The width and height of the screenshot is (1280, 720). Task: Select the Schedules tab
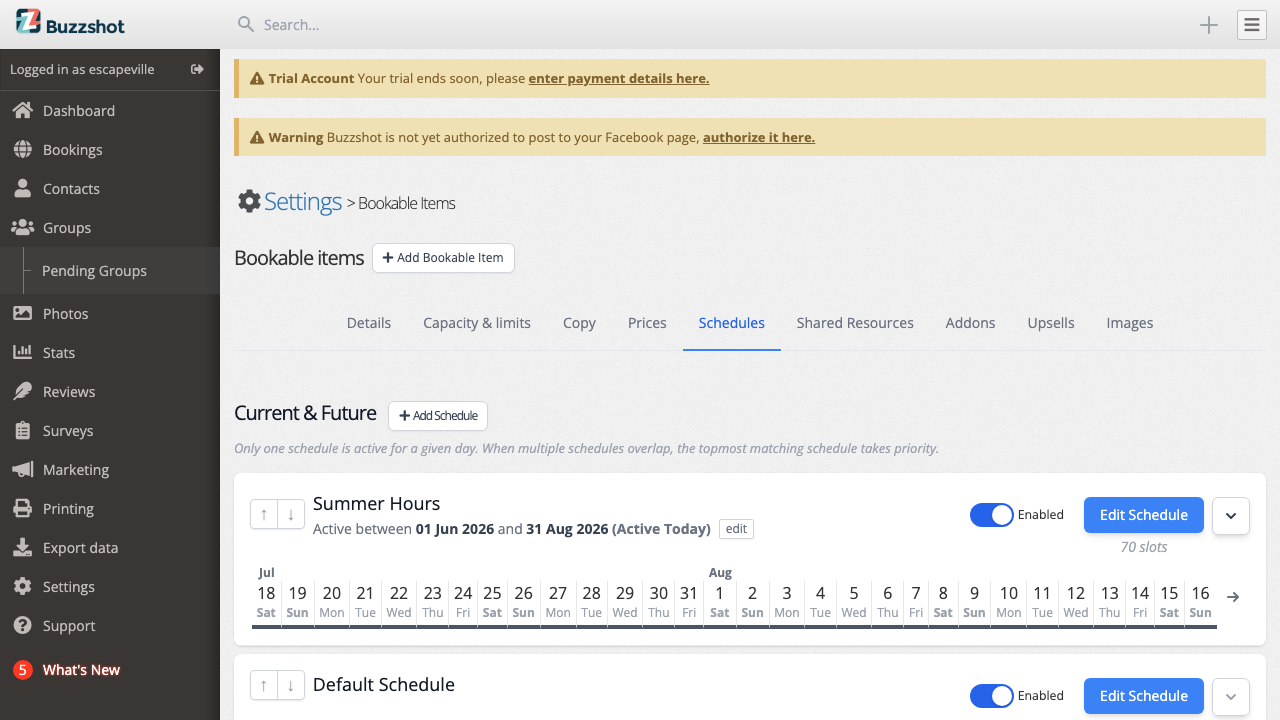732,323
